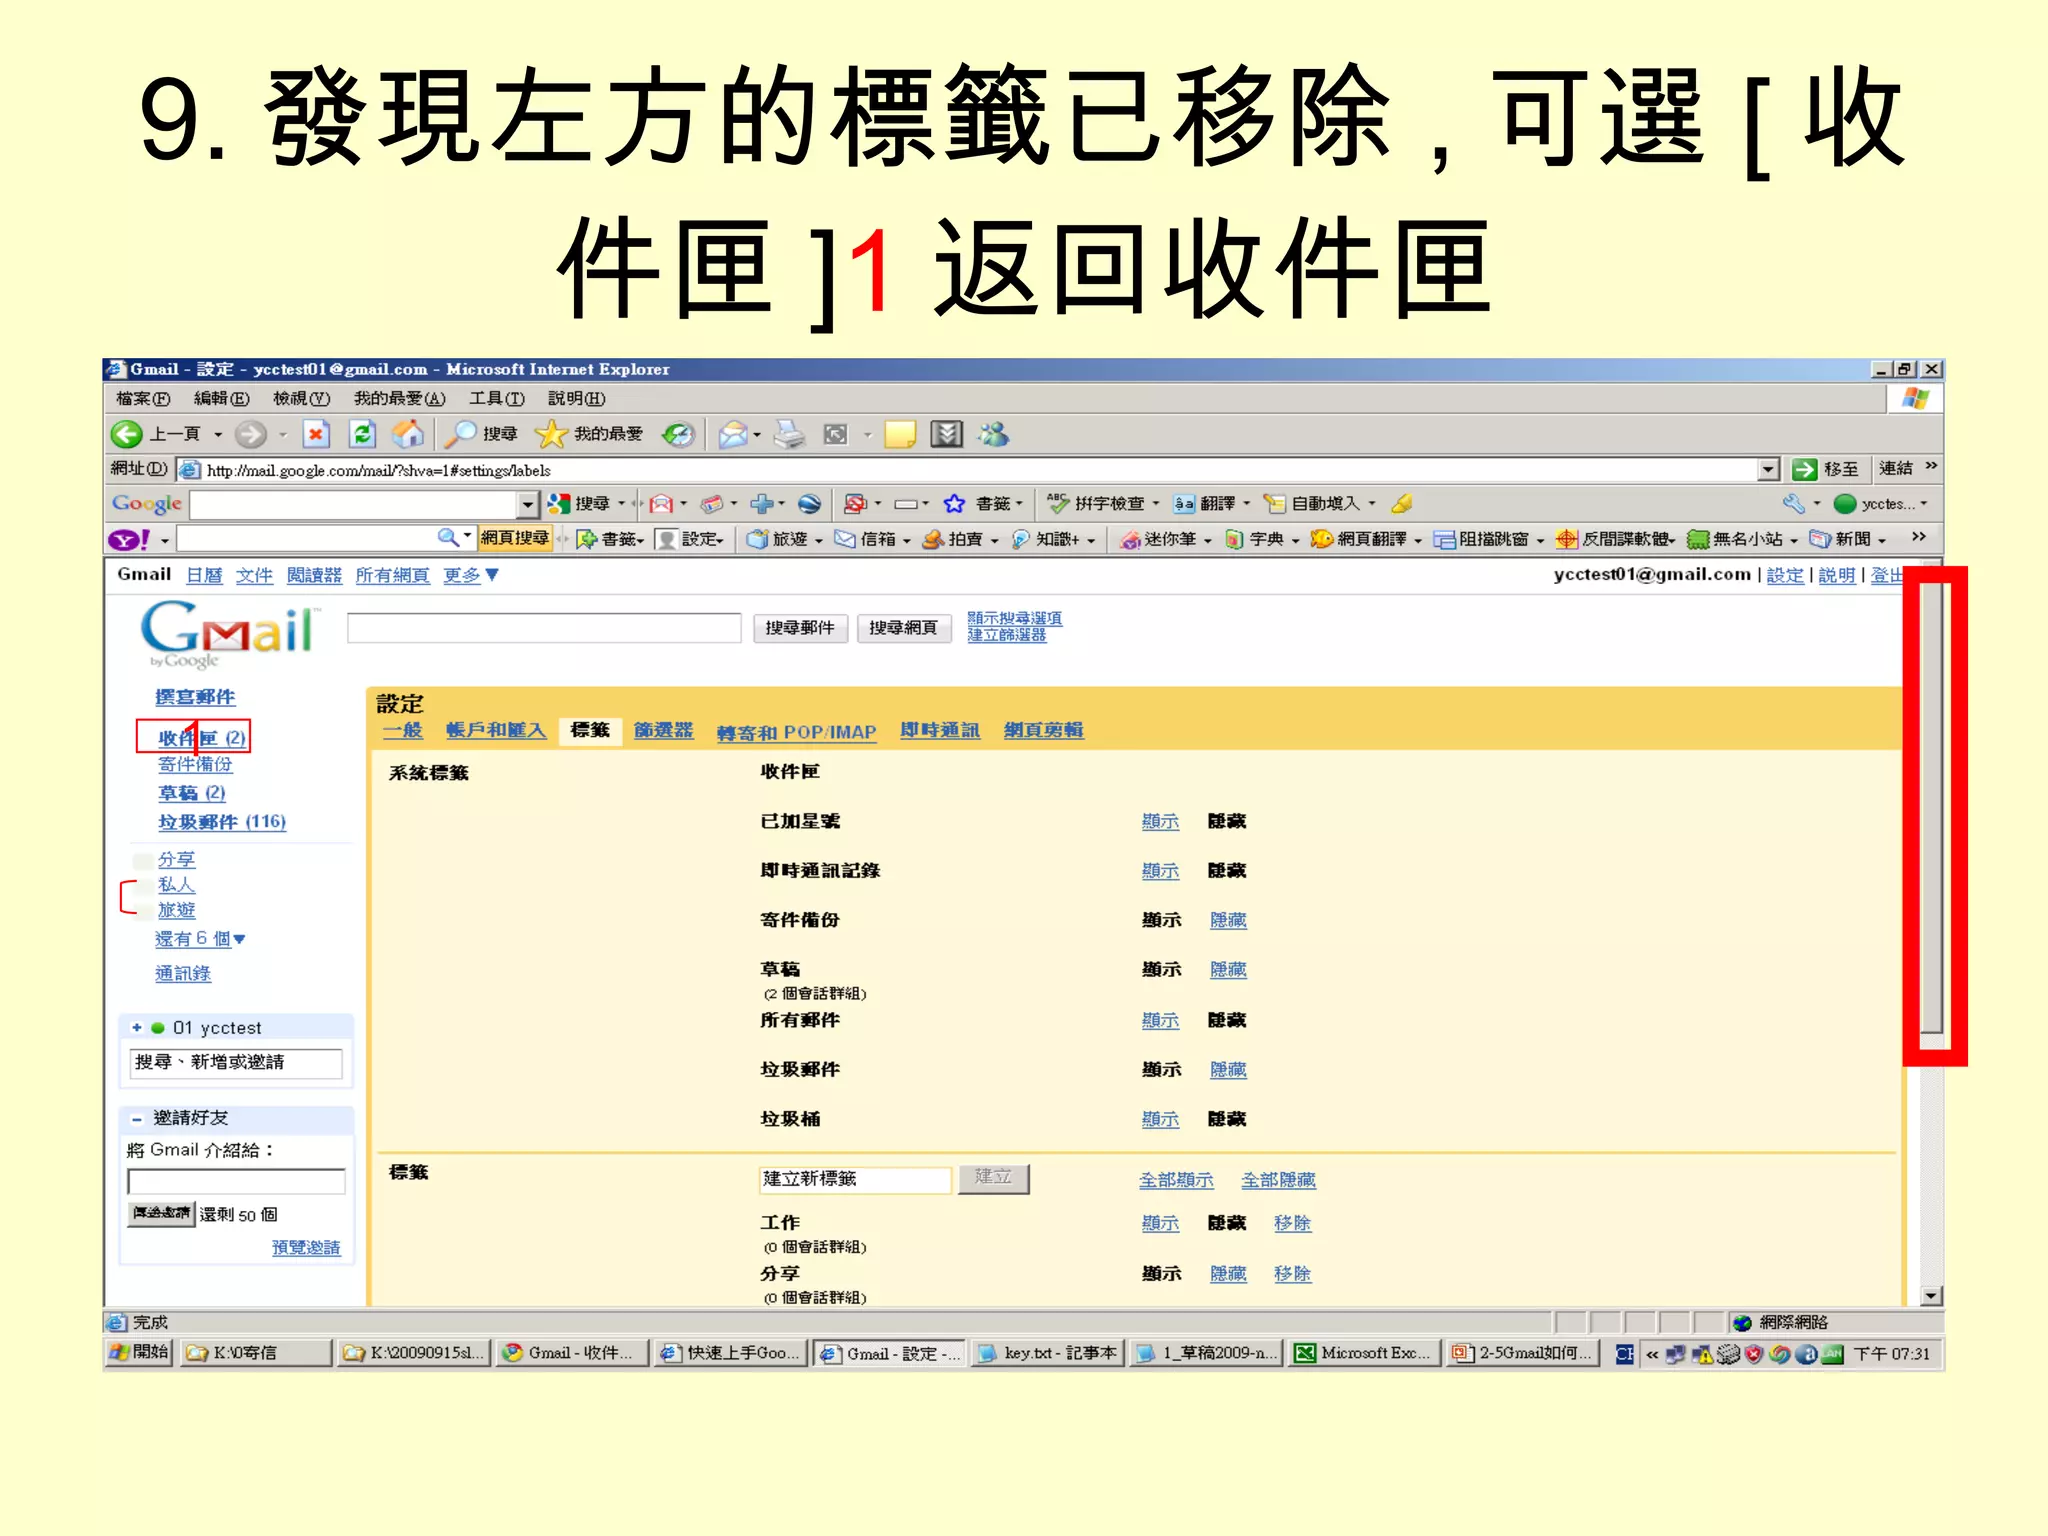Click the Yahoo toolbar Y! logo icon
Image resolution: width=2048 pixels, height=1536 pixels.
(130, 540)
